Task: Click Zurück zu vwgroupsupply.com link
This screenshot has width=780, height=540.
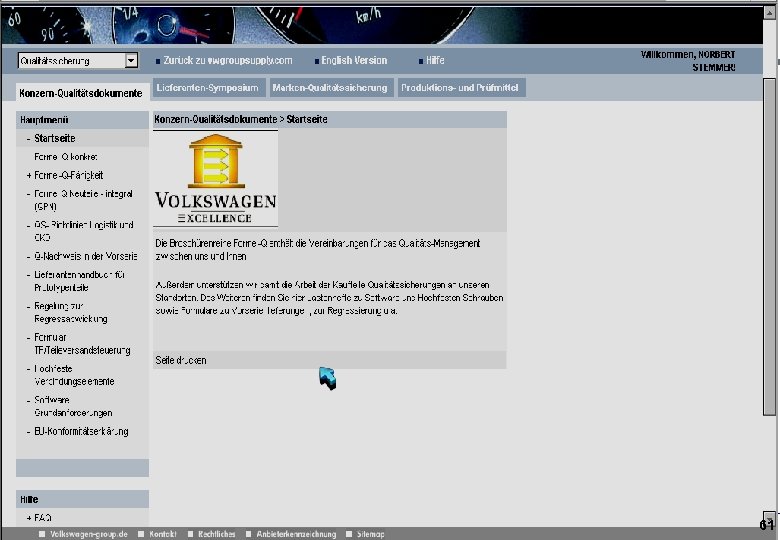Action: (x=228, y=61)
